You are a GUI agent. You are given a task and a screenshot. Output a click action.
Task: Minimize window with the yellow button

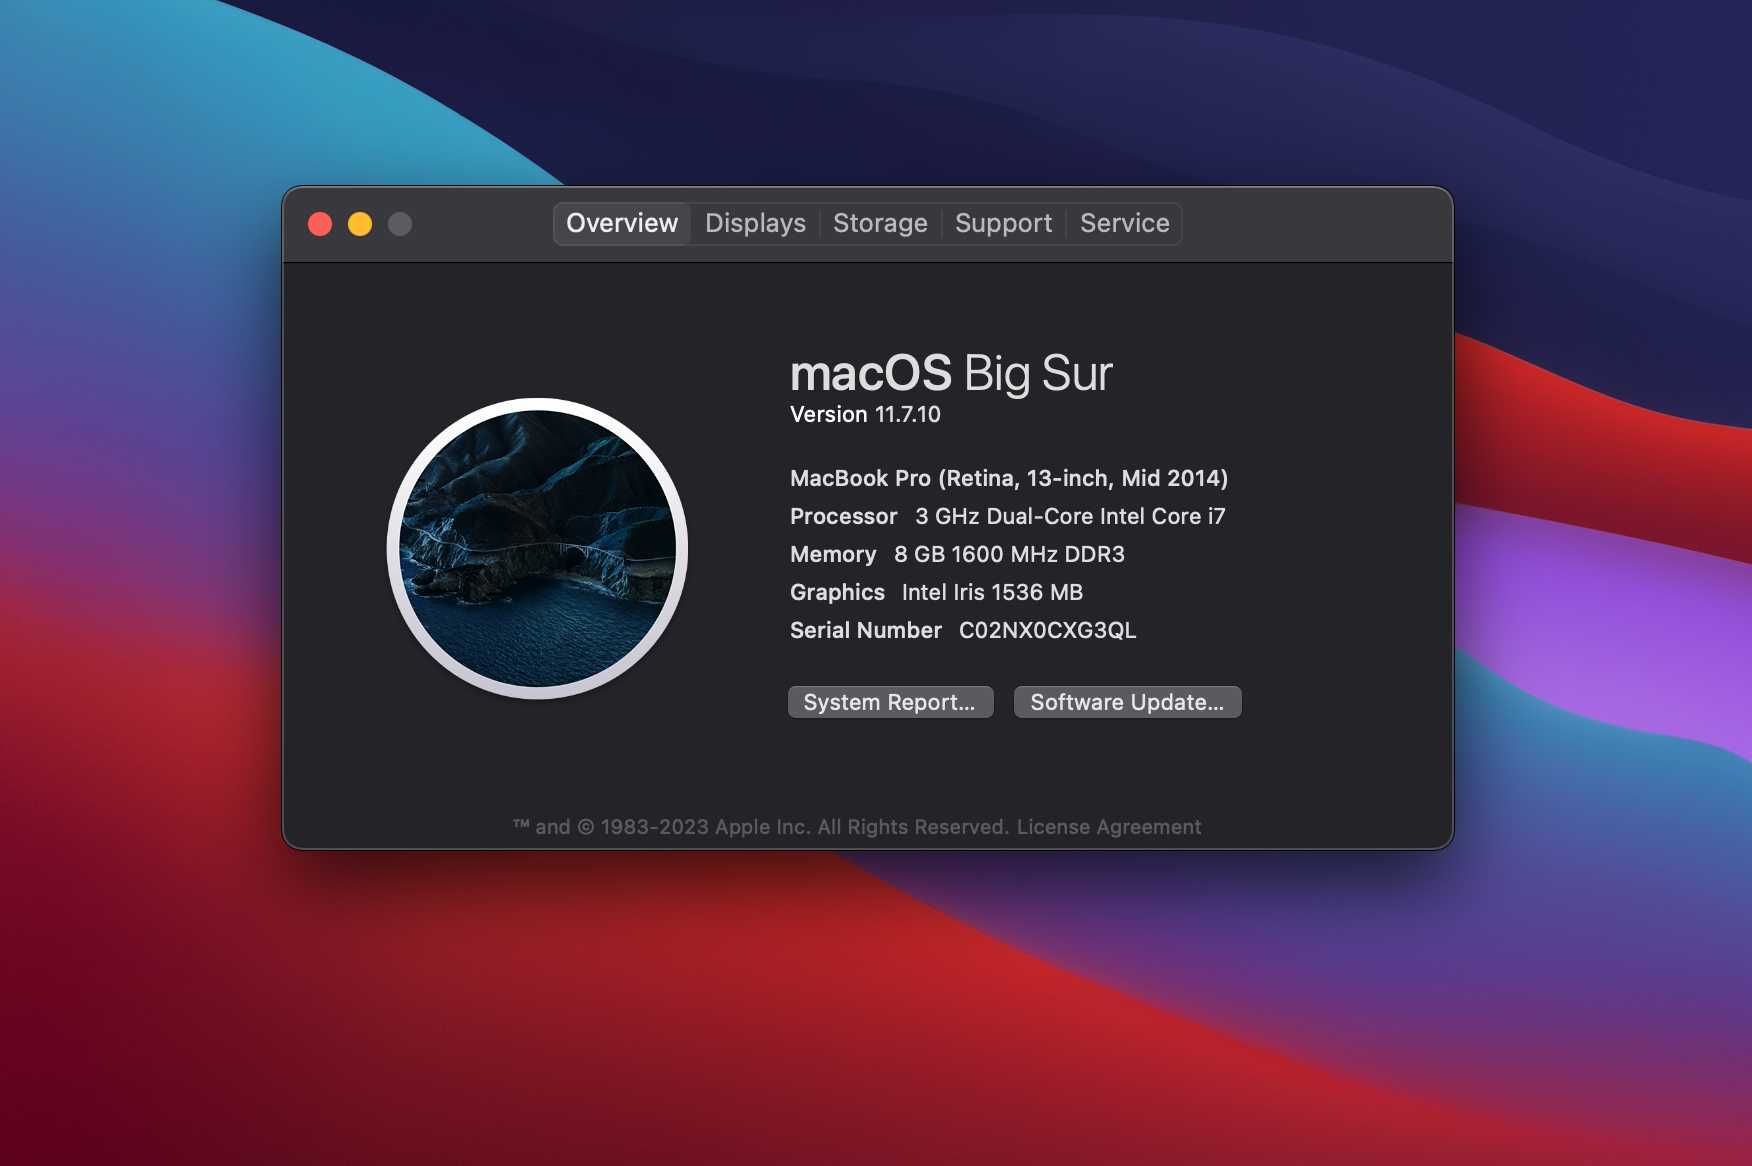tap(360, 224)
